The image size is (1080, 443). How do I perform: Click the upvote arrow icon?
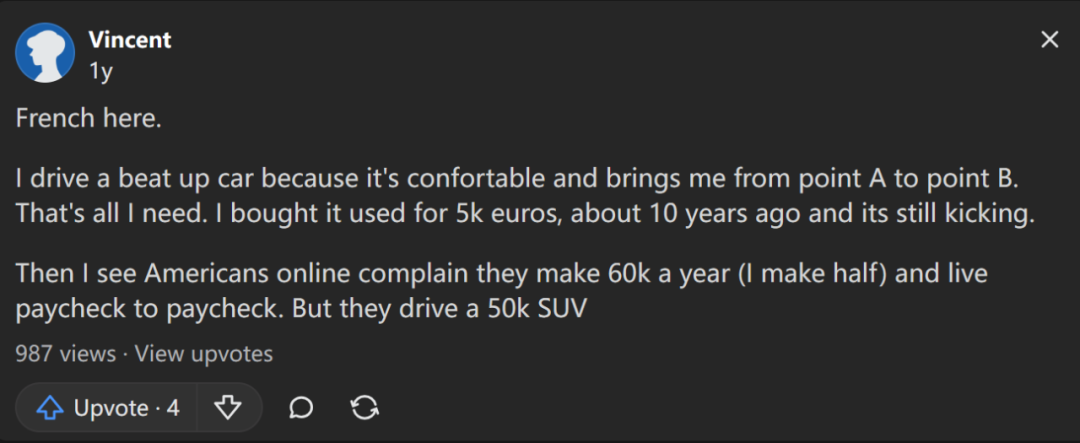(50, 409)
